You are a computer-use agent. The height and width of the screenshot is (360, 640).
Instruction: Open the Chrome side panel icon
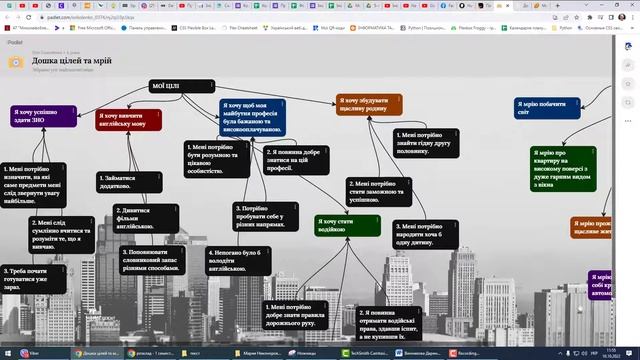tap(611, 18)
